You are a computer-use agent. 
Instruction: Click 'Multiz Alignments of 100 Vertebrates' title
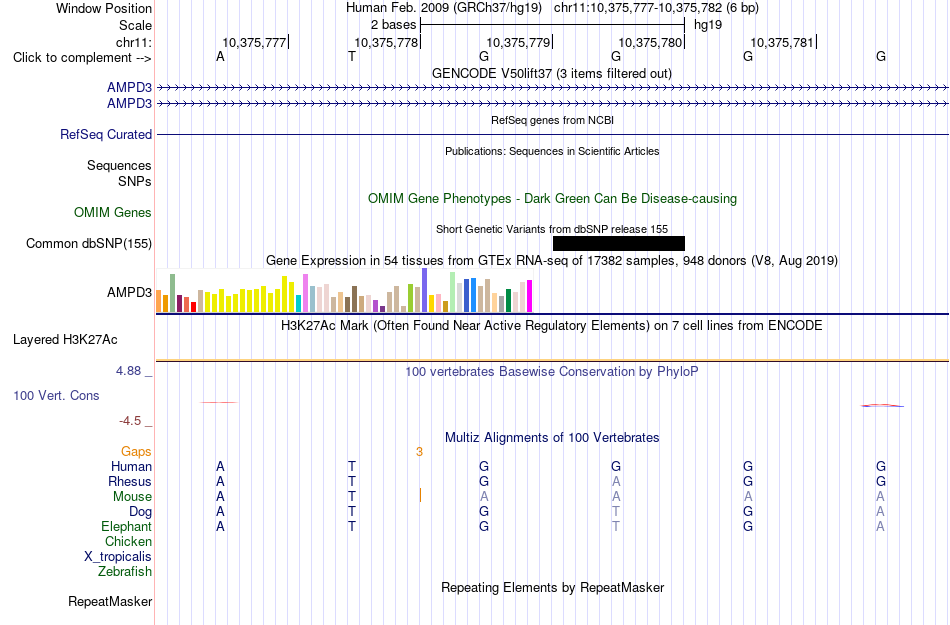tap(552, 437)
